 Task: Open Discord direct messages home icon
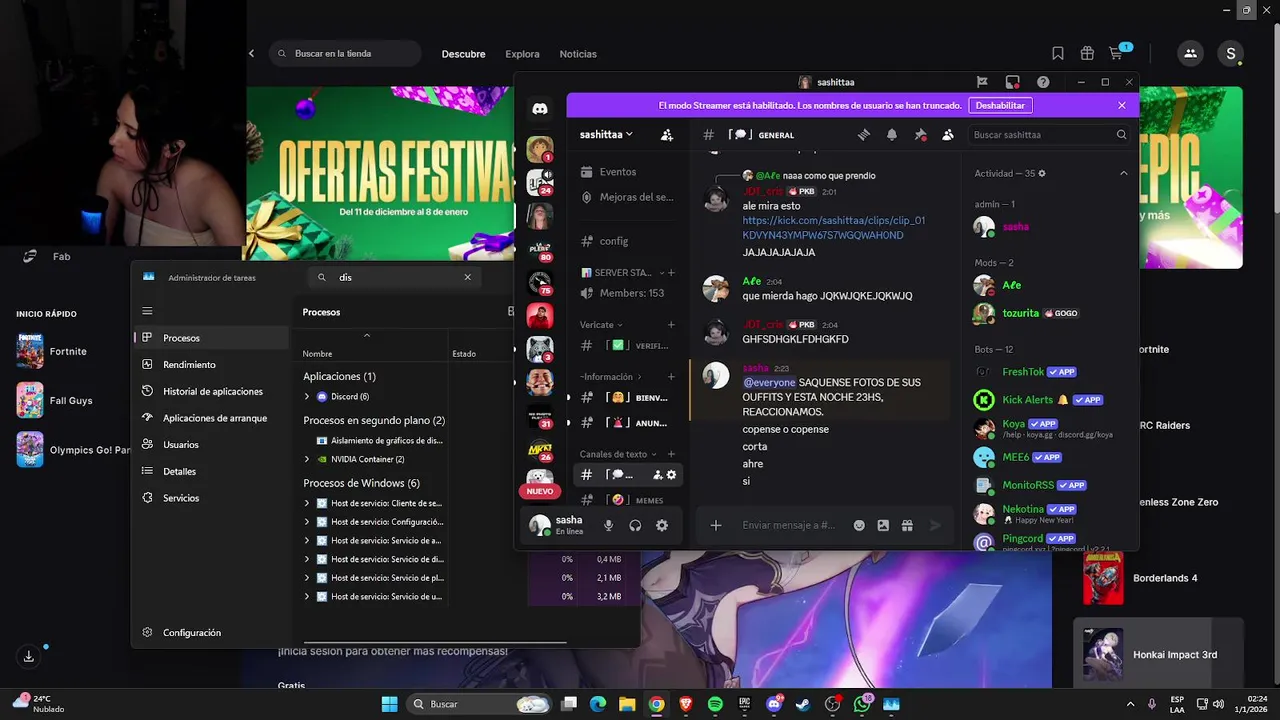coord(540,109)
